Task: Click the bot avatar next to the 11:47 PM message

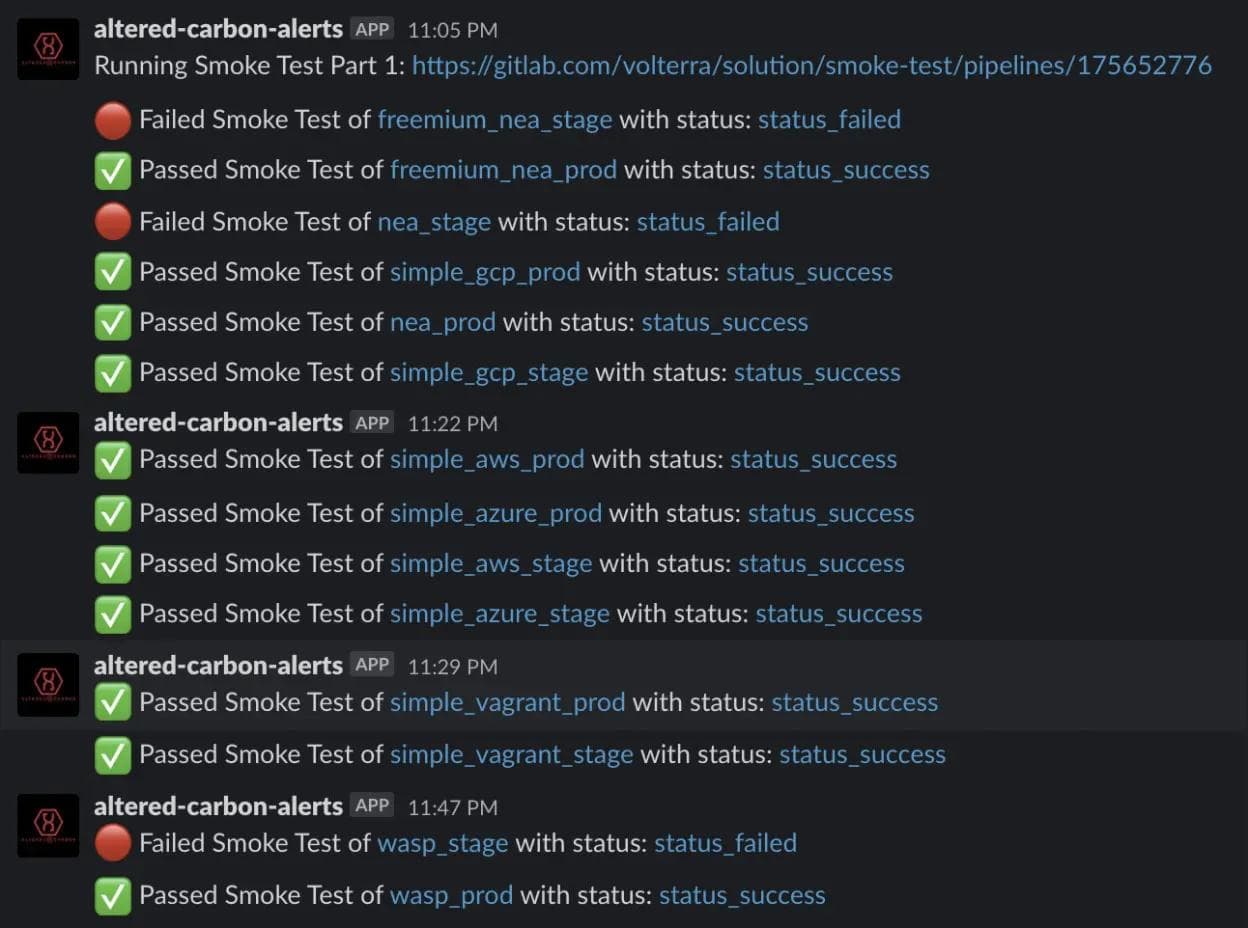Action: pos(47,825)
